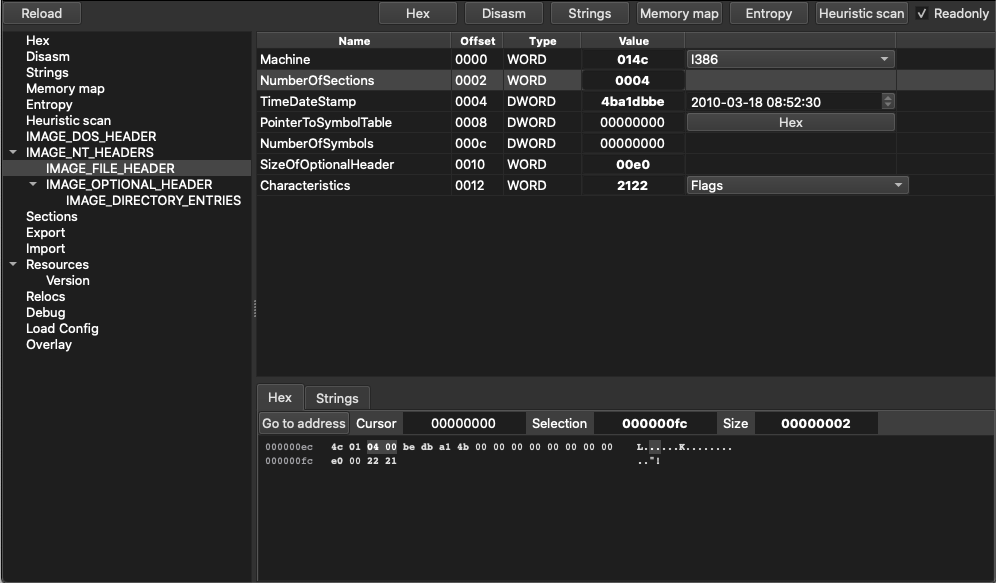996x583 pixels.
Task: Switch to the Strings tab in bottom panel
Action: tap(337, 398)
